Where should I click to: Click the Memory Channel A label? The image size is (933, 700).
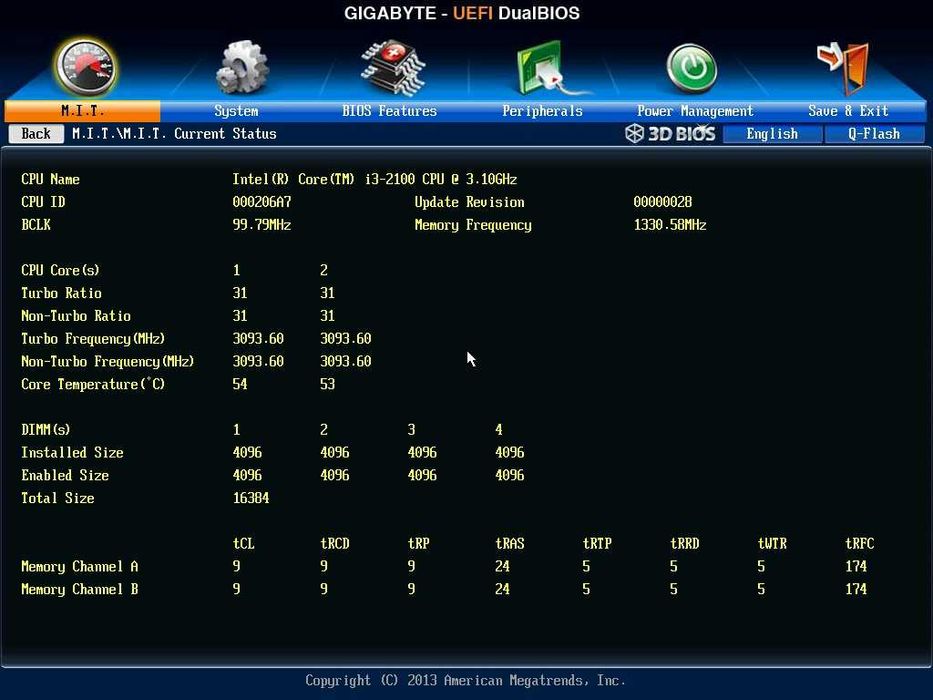80,567
